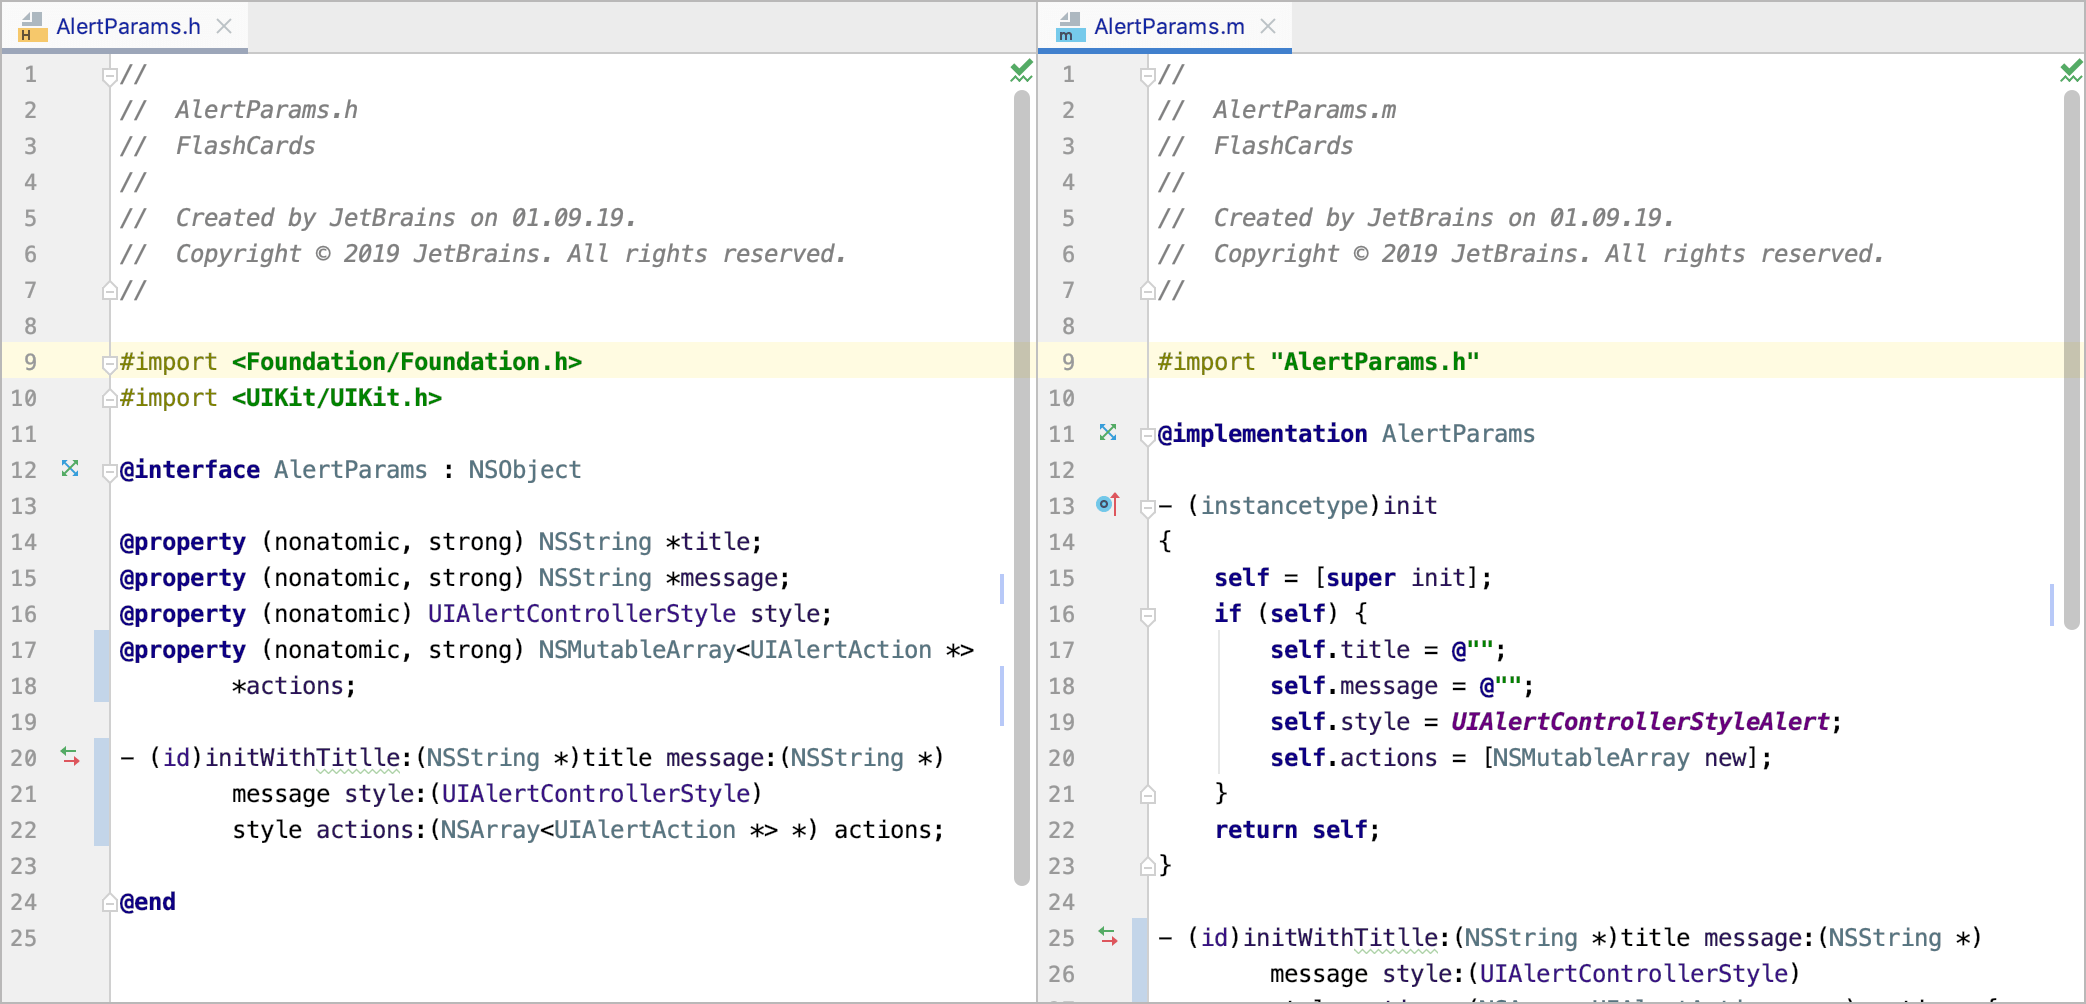This screenshot has width=2086, height=1004.
Task: Click the inspection checkmark in AlertParams.h editor
Action: coord(1021,71)
